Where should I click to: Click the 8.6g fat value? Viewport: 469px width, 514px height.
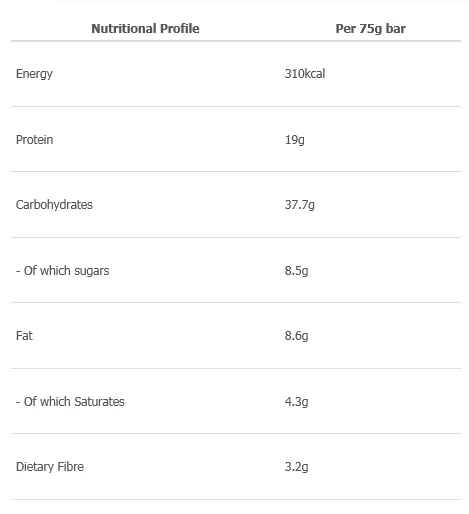tap(296, 336)
